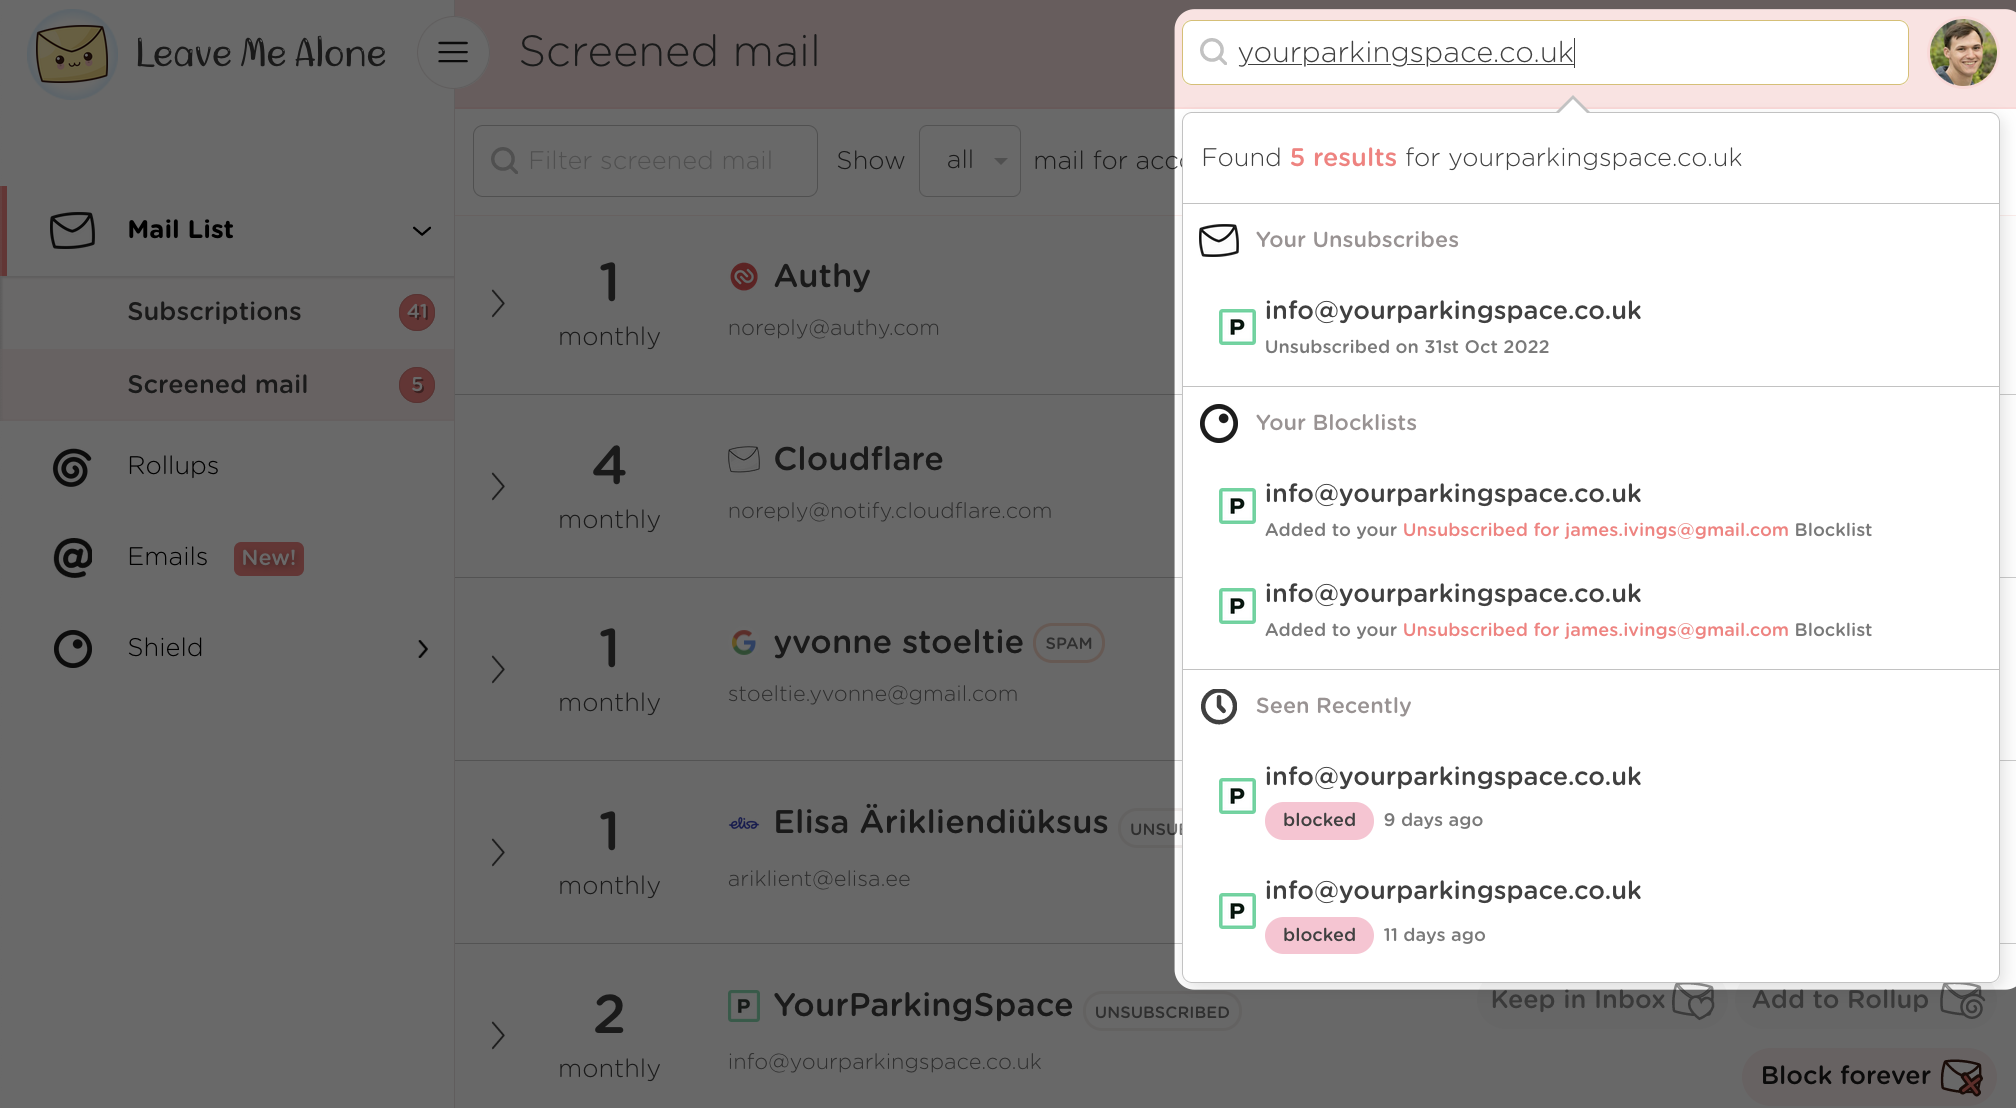Viewport: 2016px width, 1108px height.
Task: Click the Block forever envelope icon
Action: (x=1960, y=1077)
